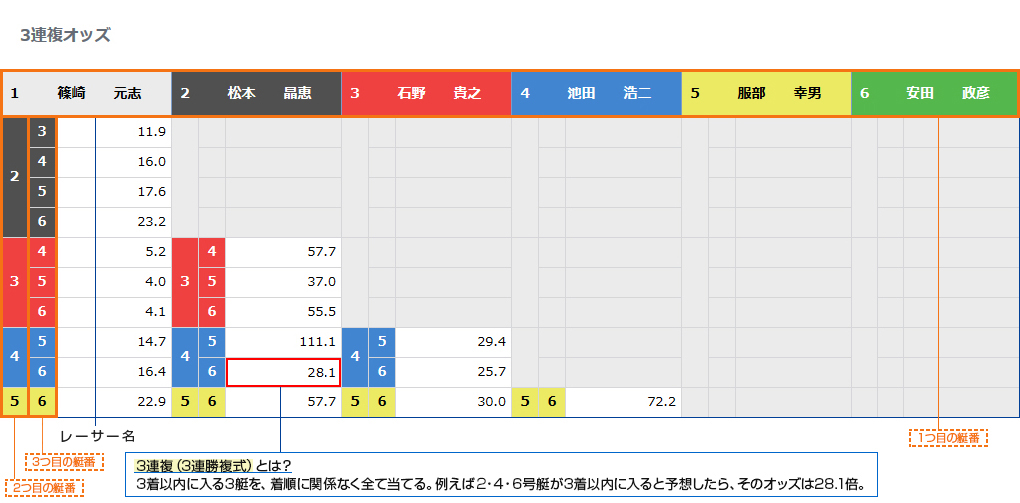This screenshot has width=1020, height=503.
Task: Click the yellow racer 5 服部 幸男 header
Action: pos(766,94)
